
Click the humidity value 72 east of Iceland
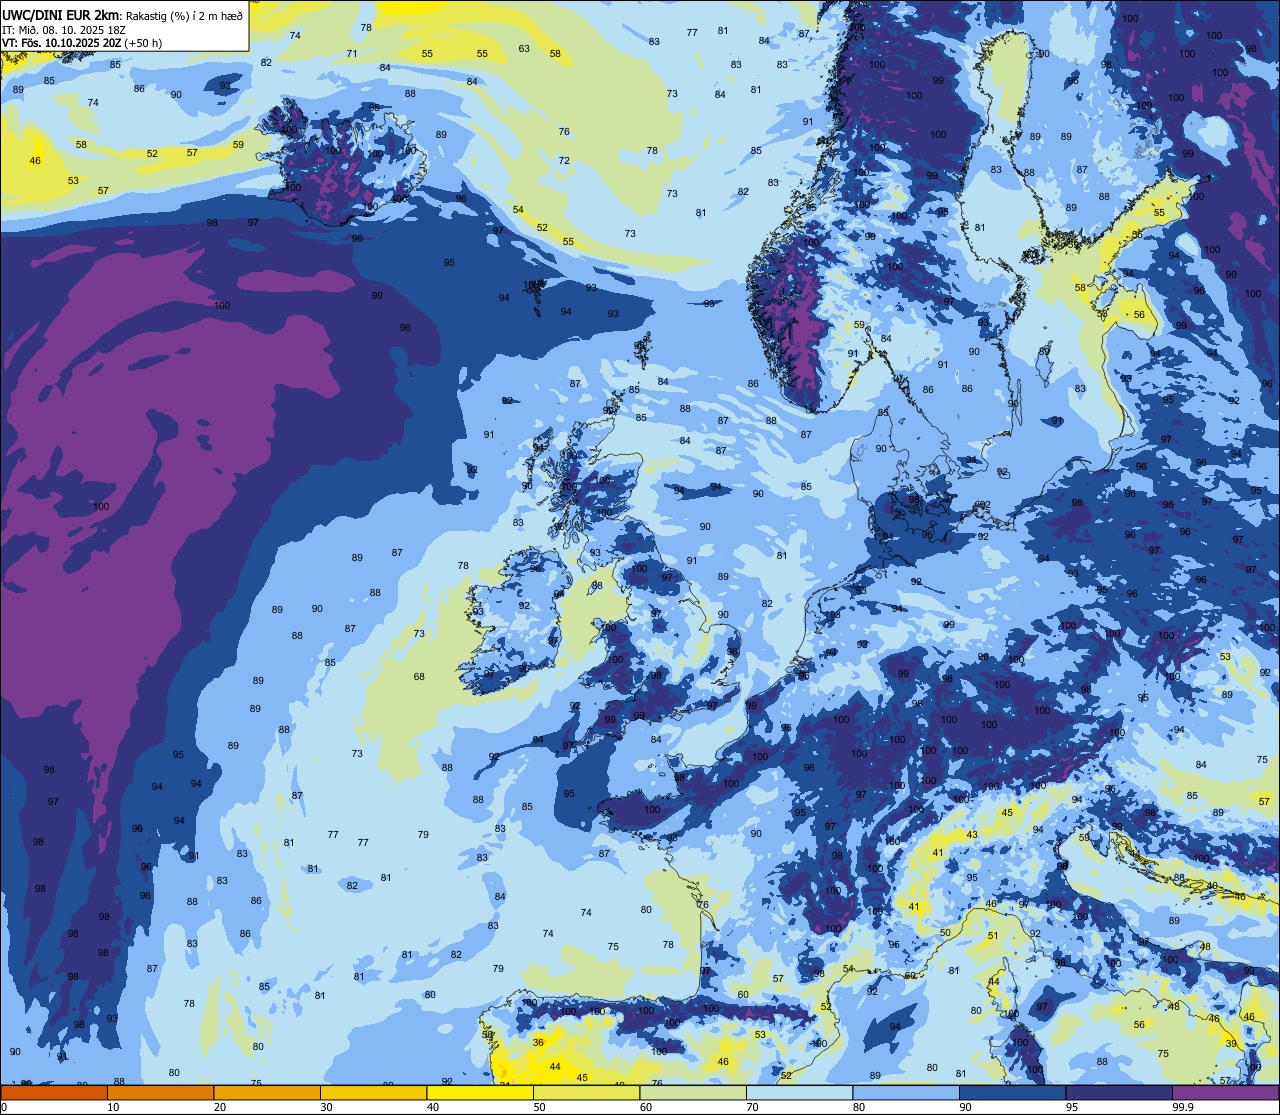pyautogui.click(x=564, y=160)
